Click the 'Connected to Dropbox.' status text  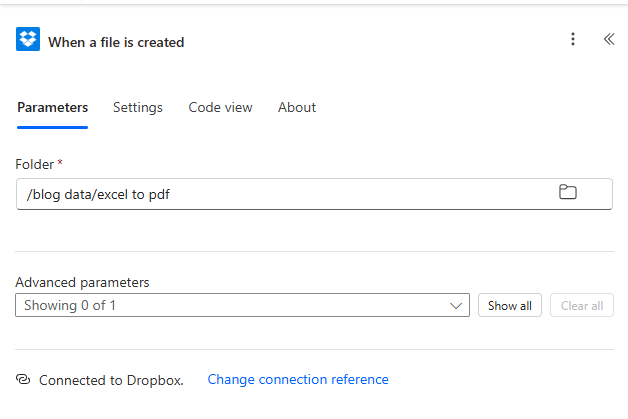click(x=111, y=380)
